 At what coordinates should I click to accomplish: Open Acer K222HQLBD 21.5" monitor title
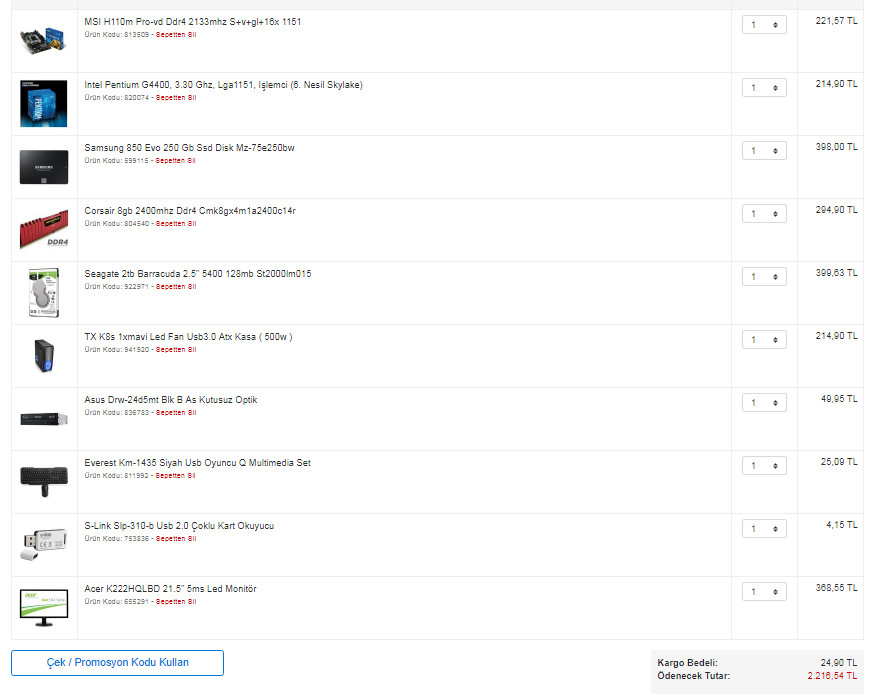[170, 589]
